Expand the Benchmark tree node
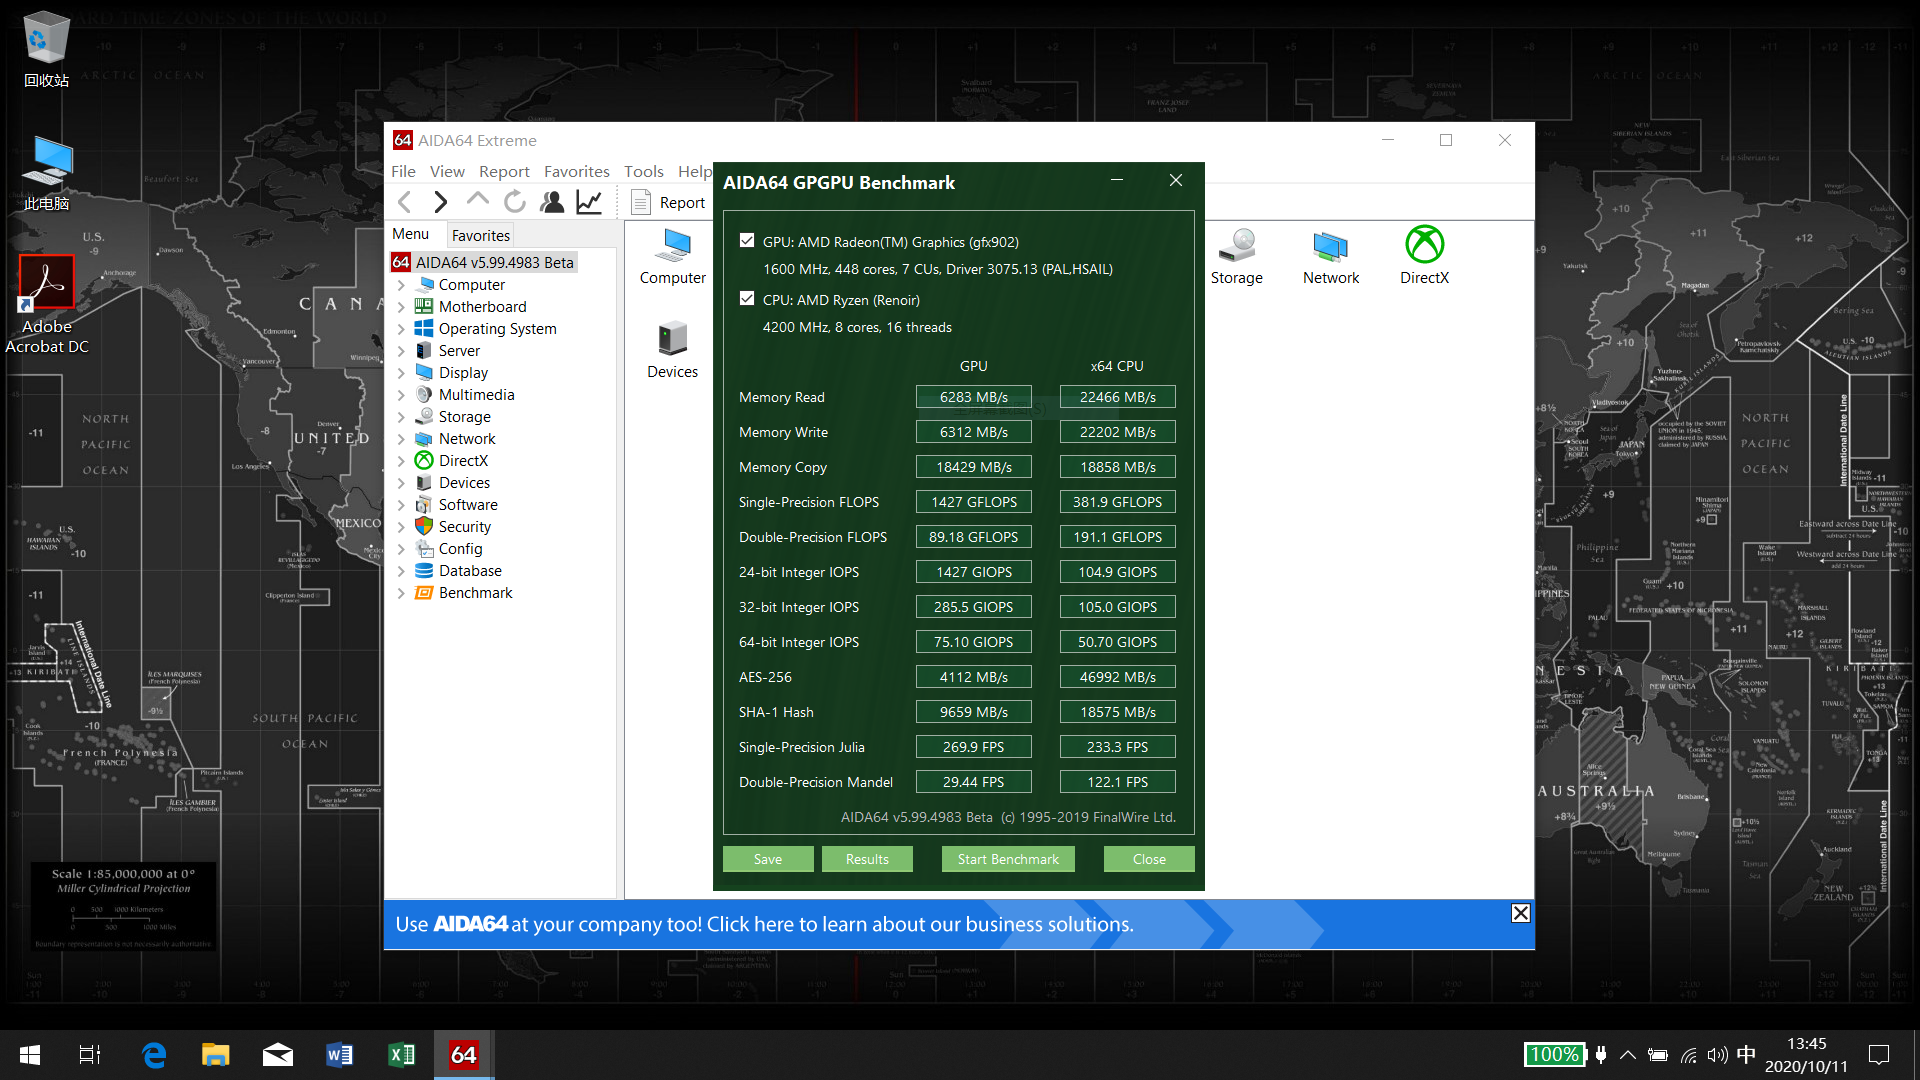Image resolution: width=1920 pixels, height=1080 pixels. (402, 593)
